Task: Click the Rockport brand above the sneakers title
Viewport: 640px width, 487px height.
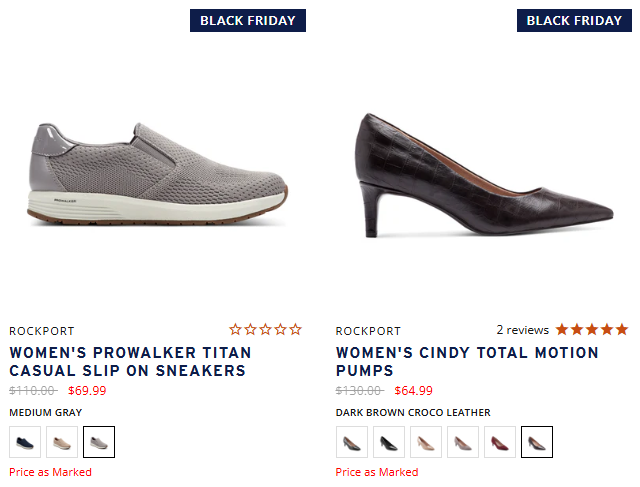Action: [41, 331]
